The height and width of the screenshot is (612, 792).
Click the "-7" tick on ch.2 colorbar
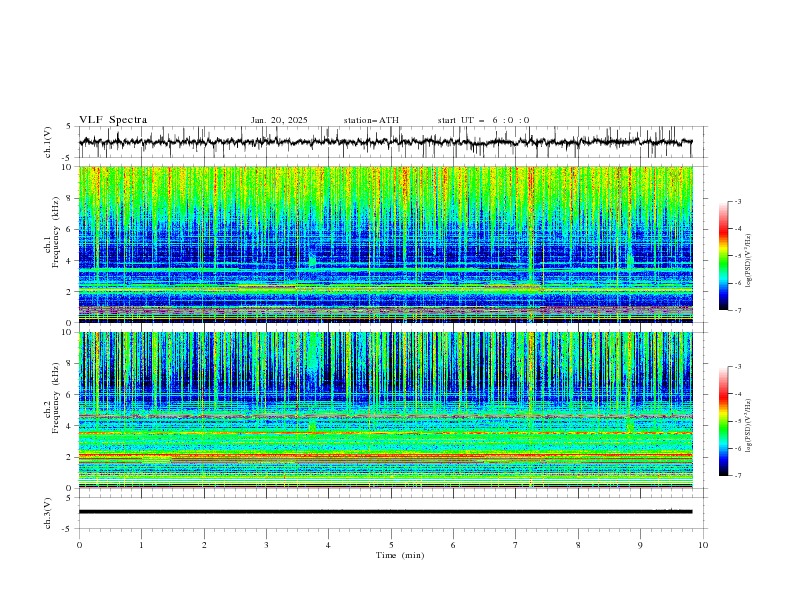tap(738, 476)
